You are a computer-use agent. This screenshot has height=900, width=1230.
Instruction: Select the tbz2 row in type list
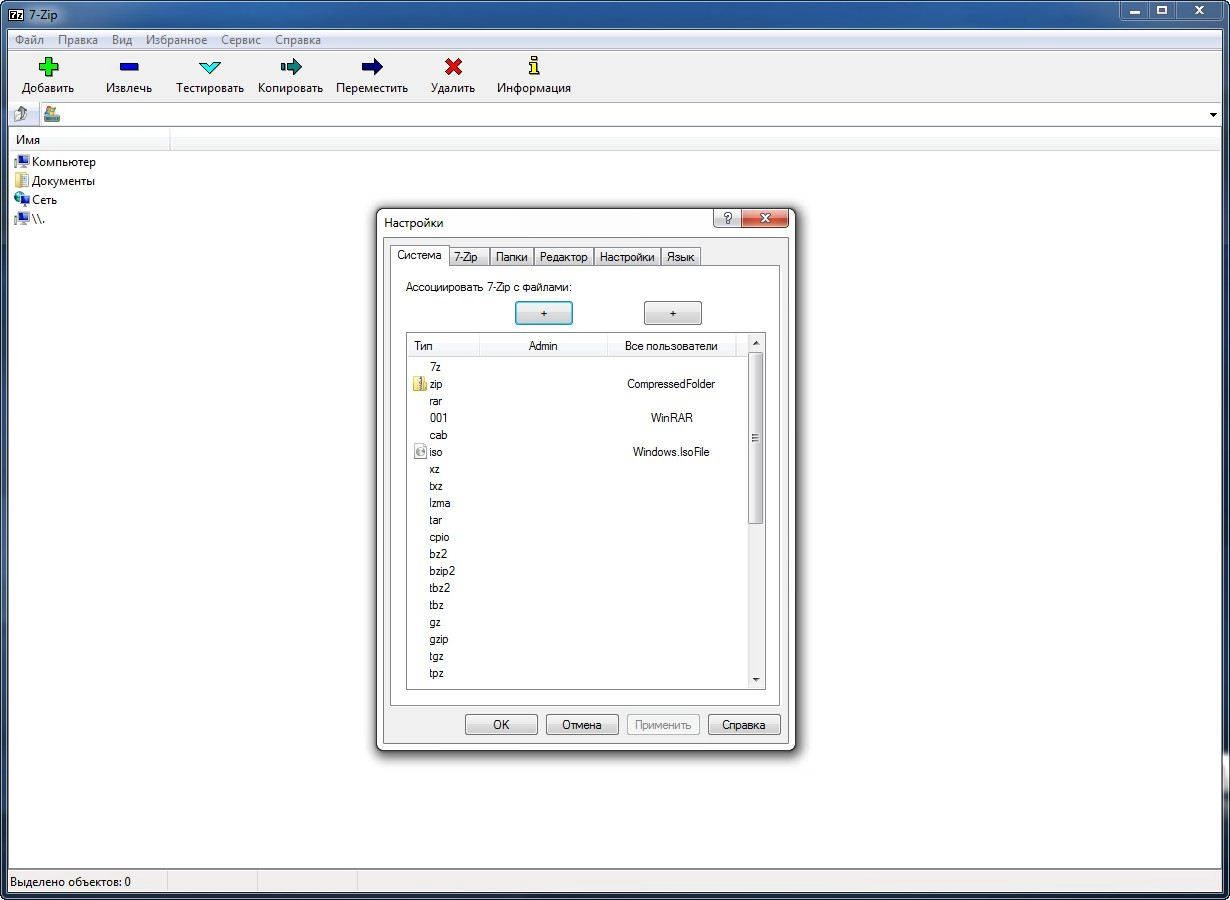tap(578, 588)
